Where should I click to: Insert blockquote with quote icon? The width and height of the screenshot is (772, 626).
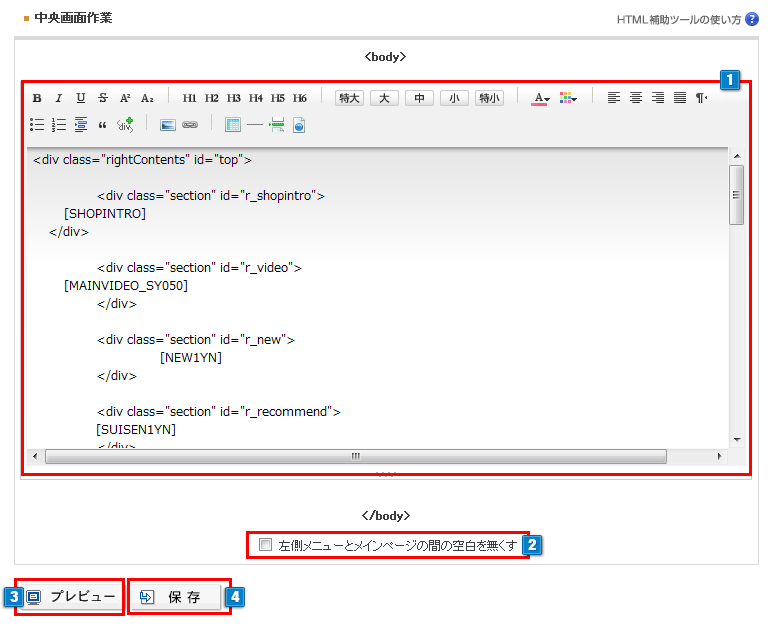pyautogui.click(x=102, y=125)
